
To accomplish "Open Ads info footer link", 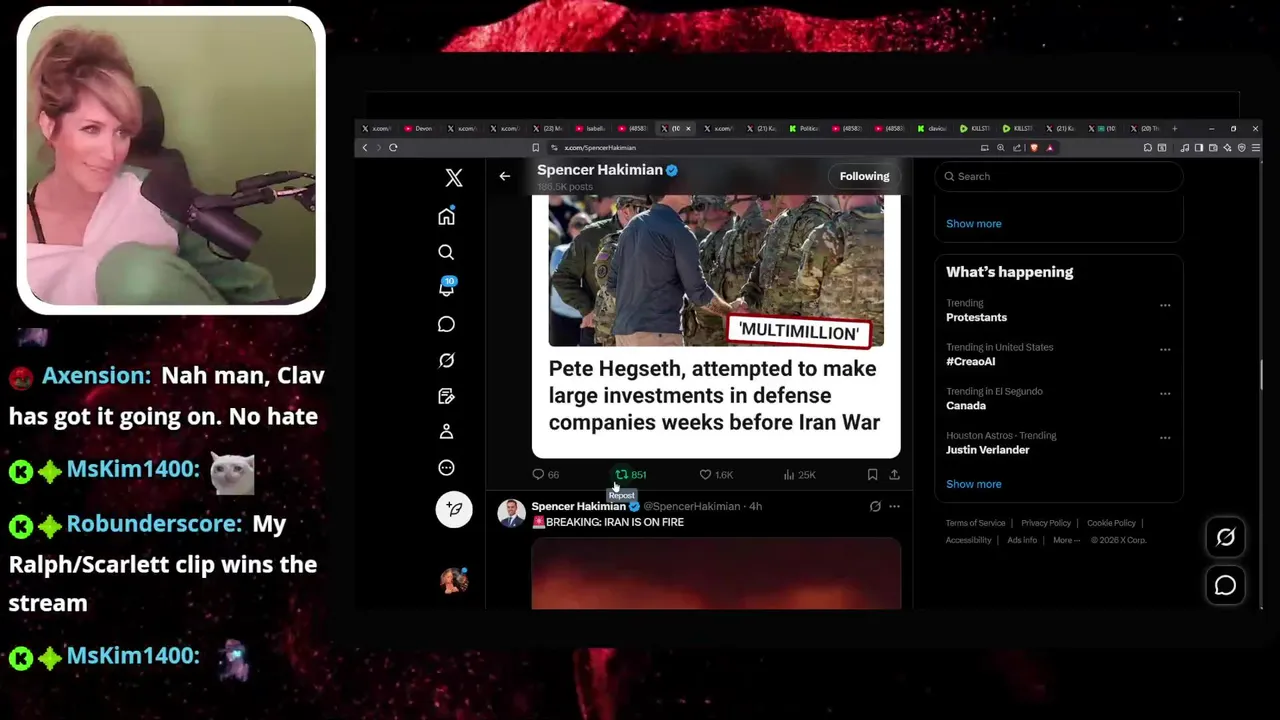I will (x=1022, y=540).
